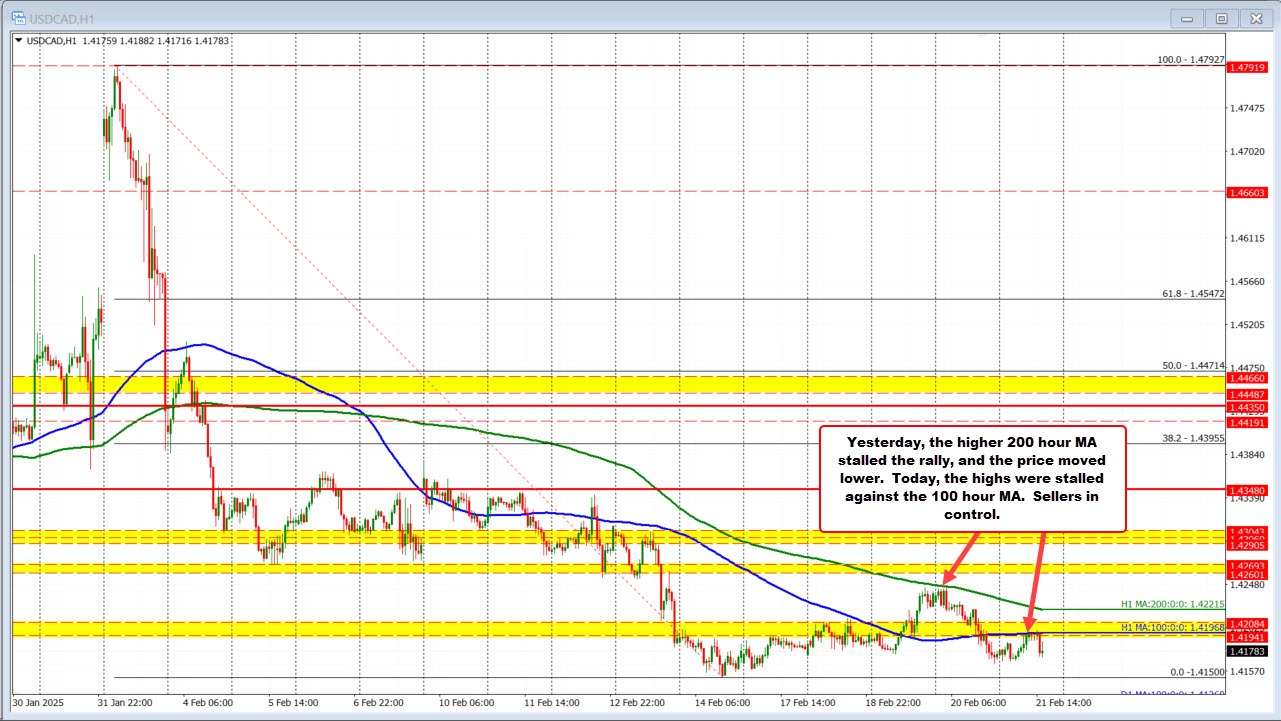Select the red arrow pointing at the green 200-hour MA
1281x721 pixels.
point(958,556)
